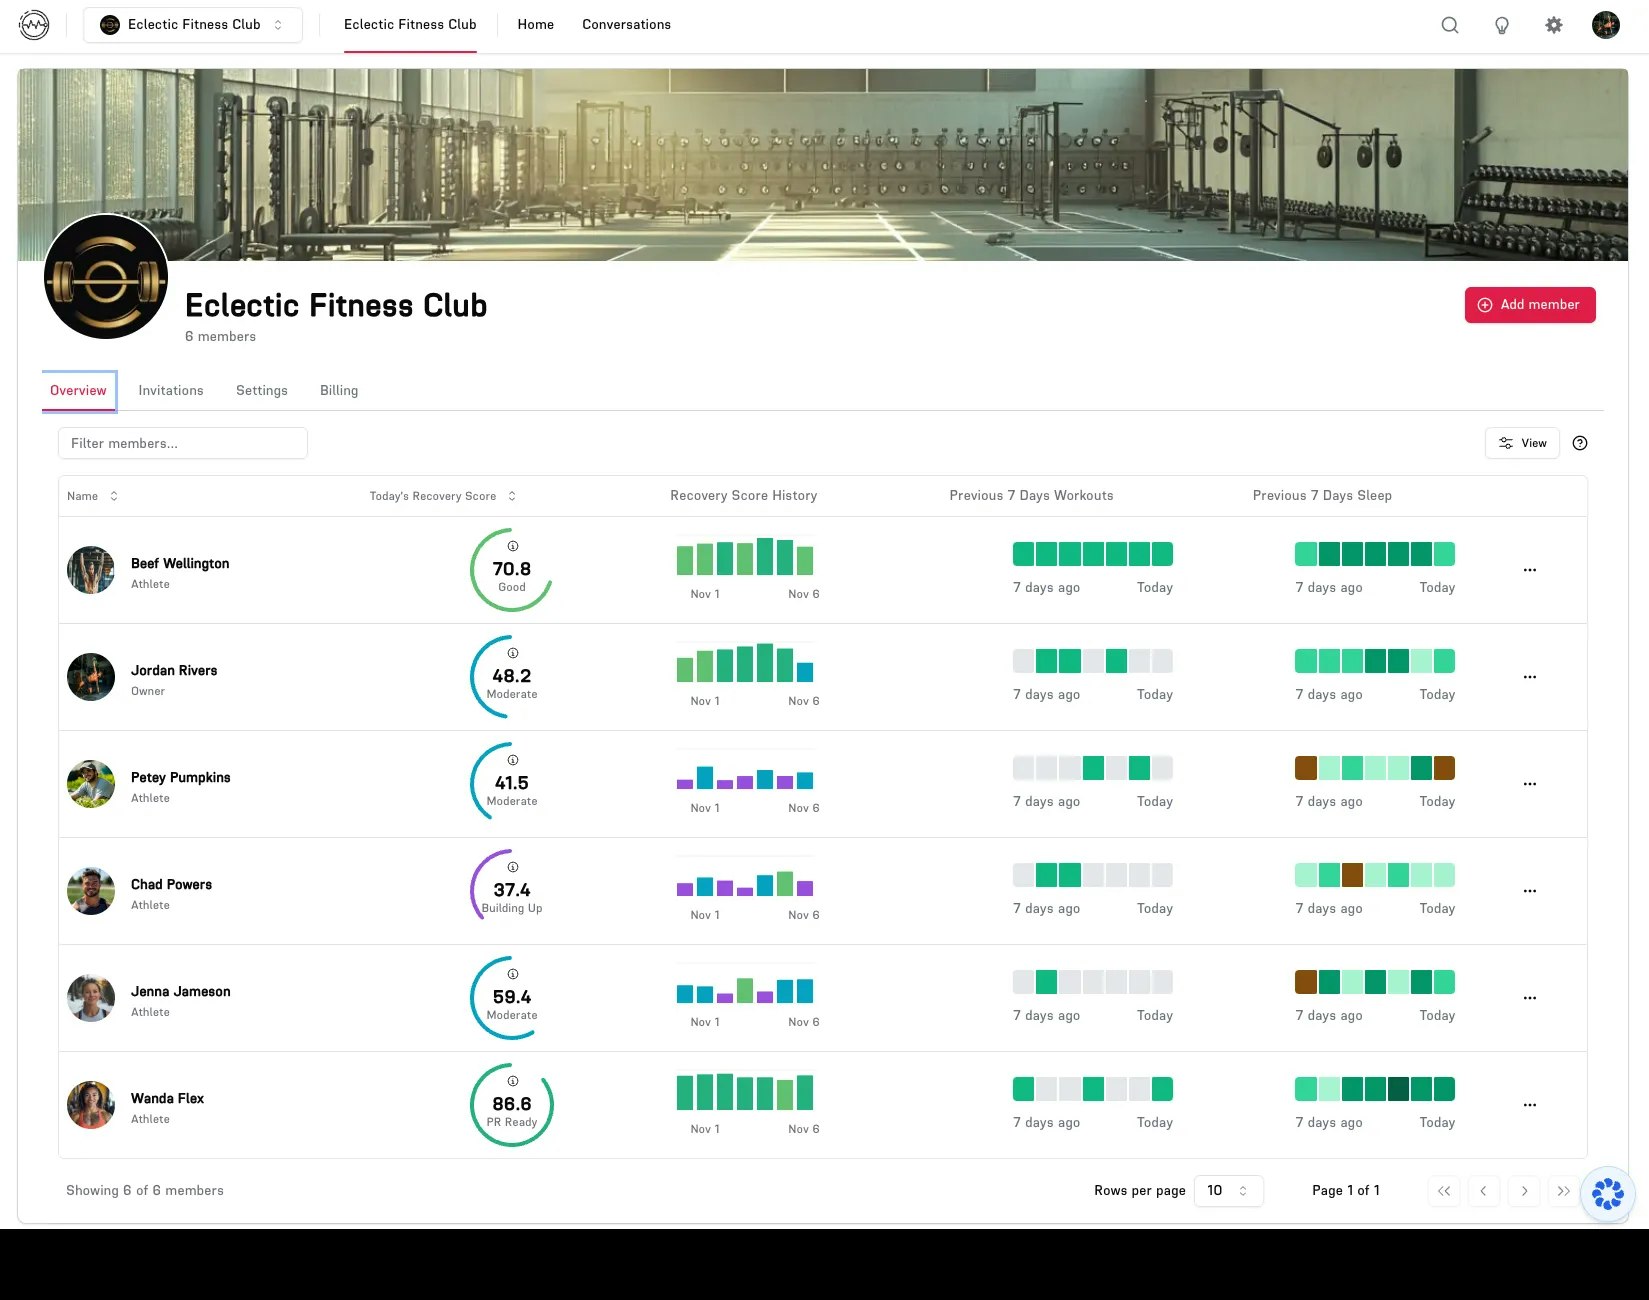
Task: Open the View options button
Action: (1521, 443)
